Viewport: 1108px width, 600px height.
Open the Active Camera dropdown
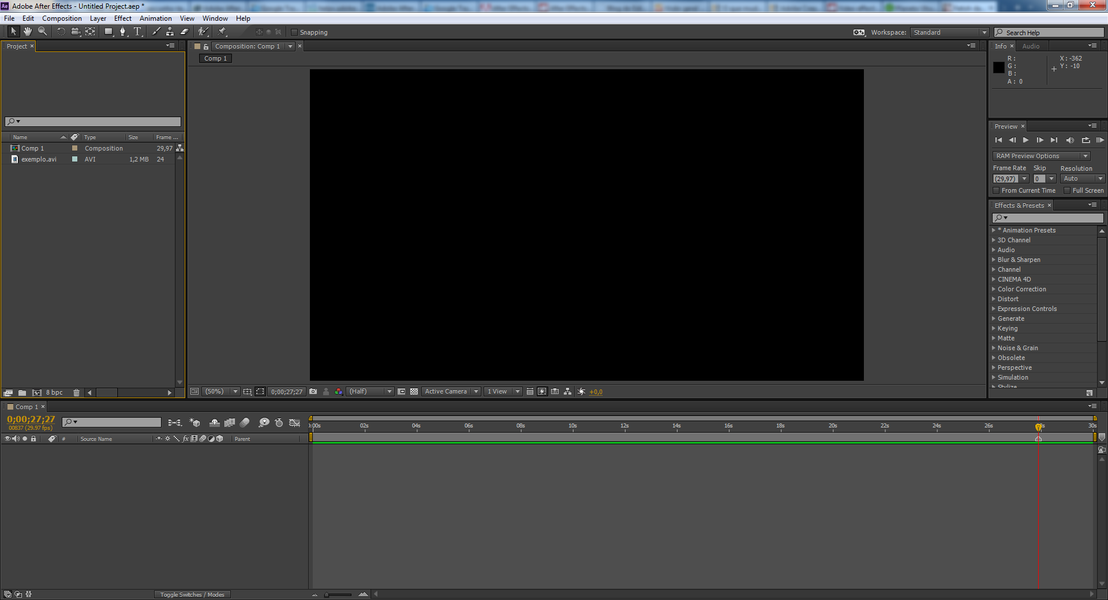[x=451, y=392]
